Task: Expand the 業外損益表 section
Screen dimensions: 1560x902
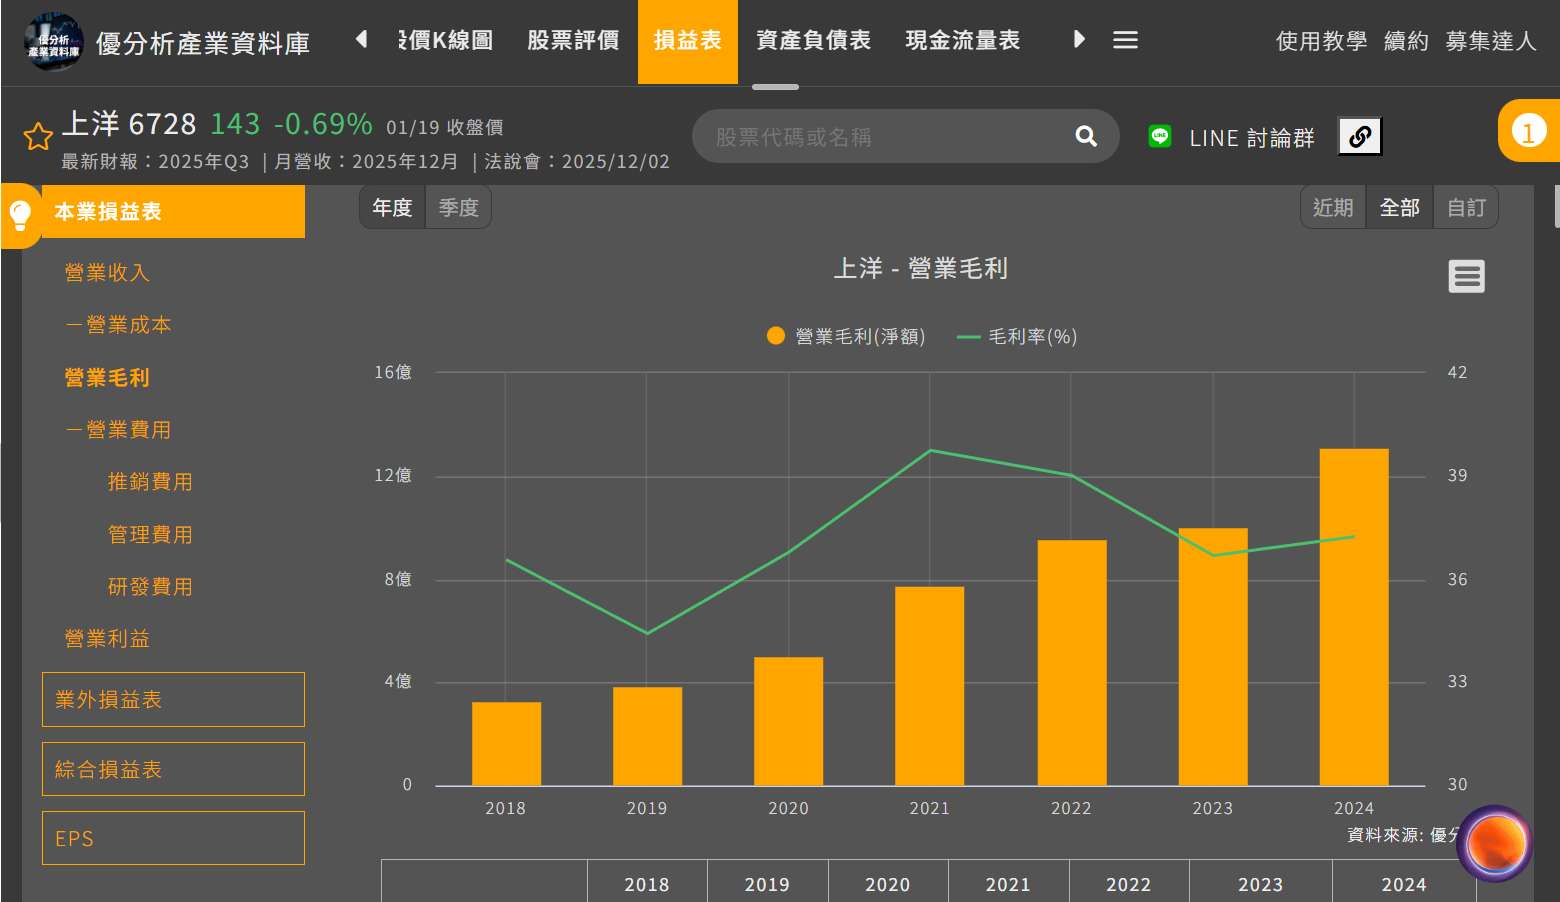Action: pyautogui.click(x=173, y=700)
